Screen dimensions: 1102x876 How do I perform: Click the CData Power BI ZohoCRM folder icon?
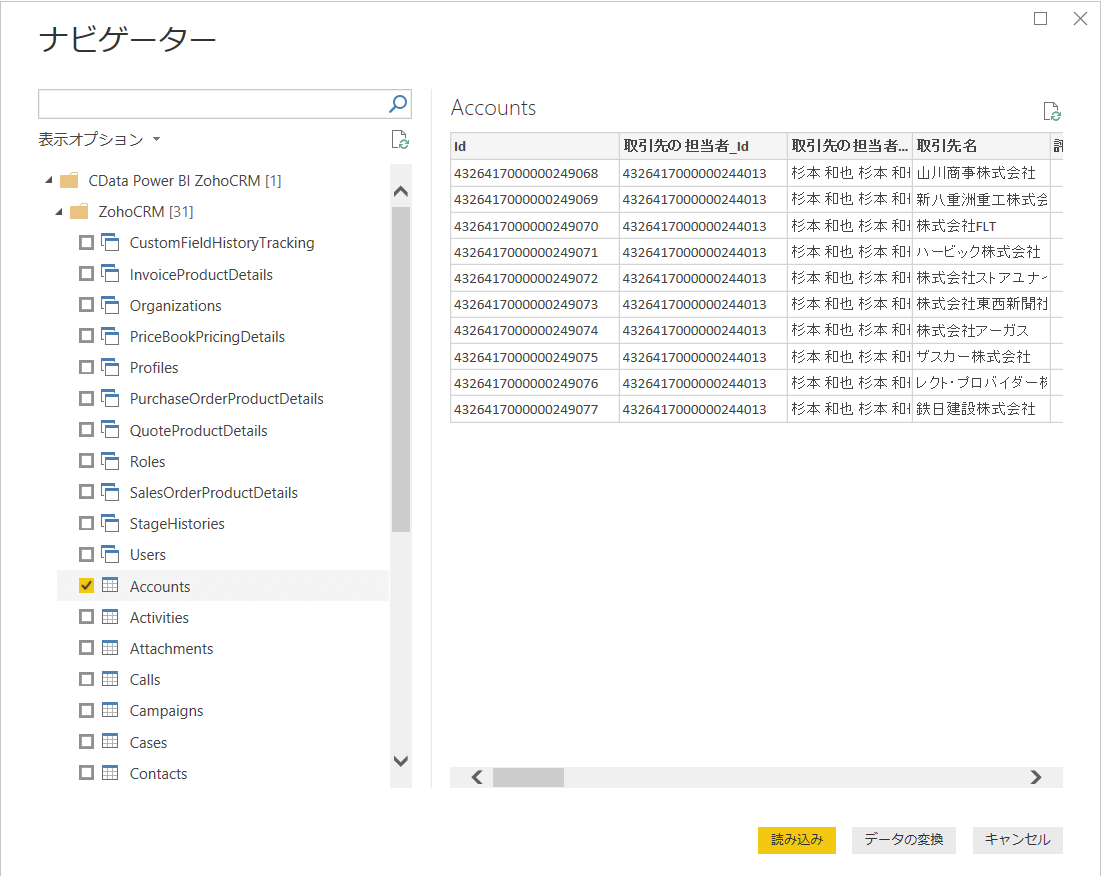click(x=69, y=181)
